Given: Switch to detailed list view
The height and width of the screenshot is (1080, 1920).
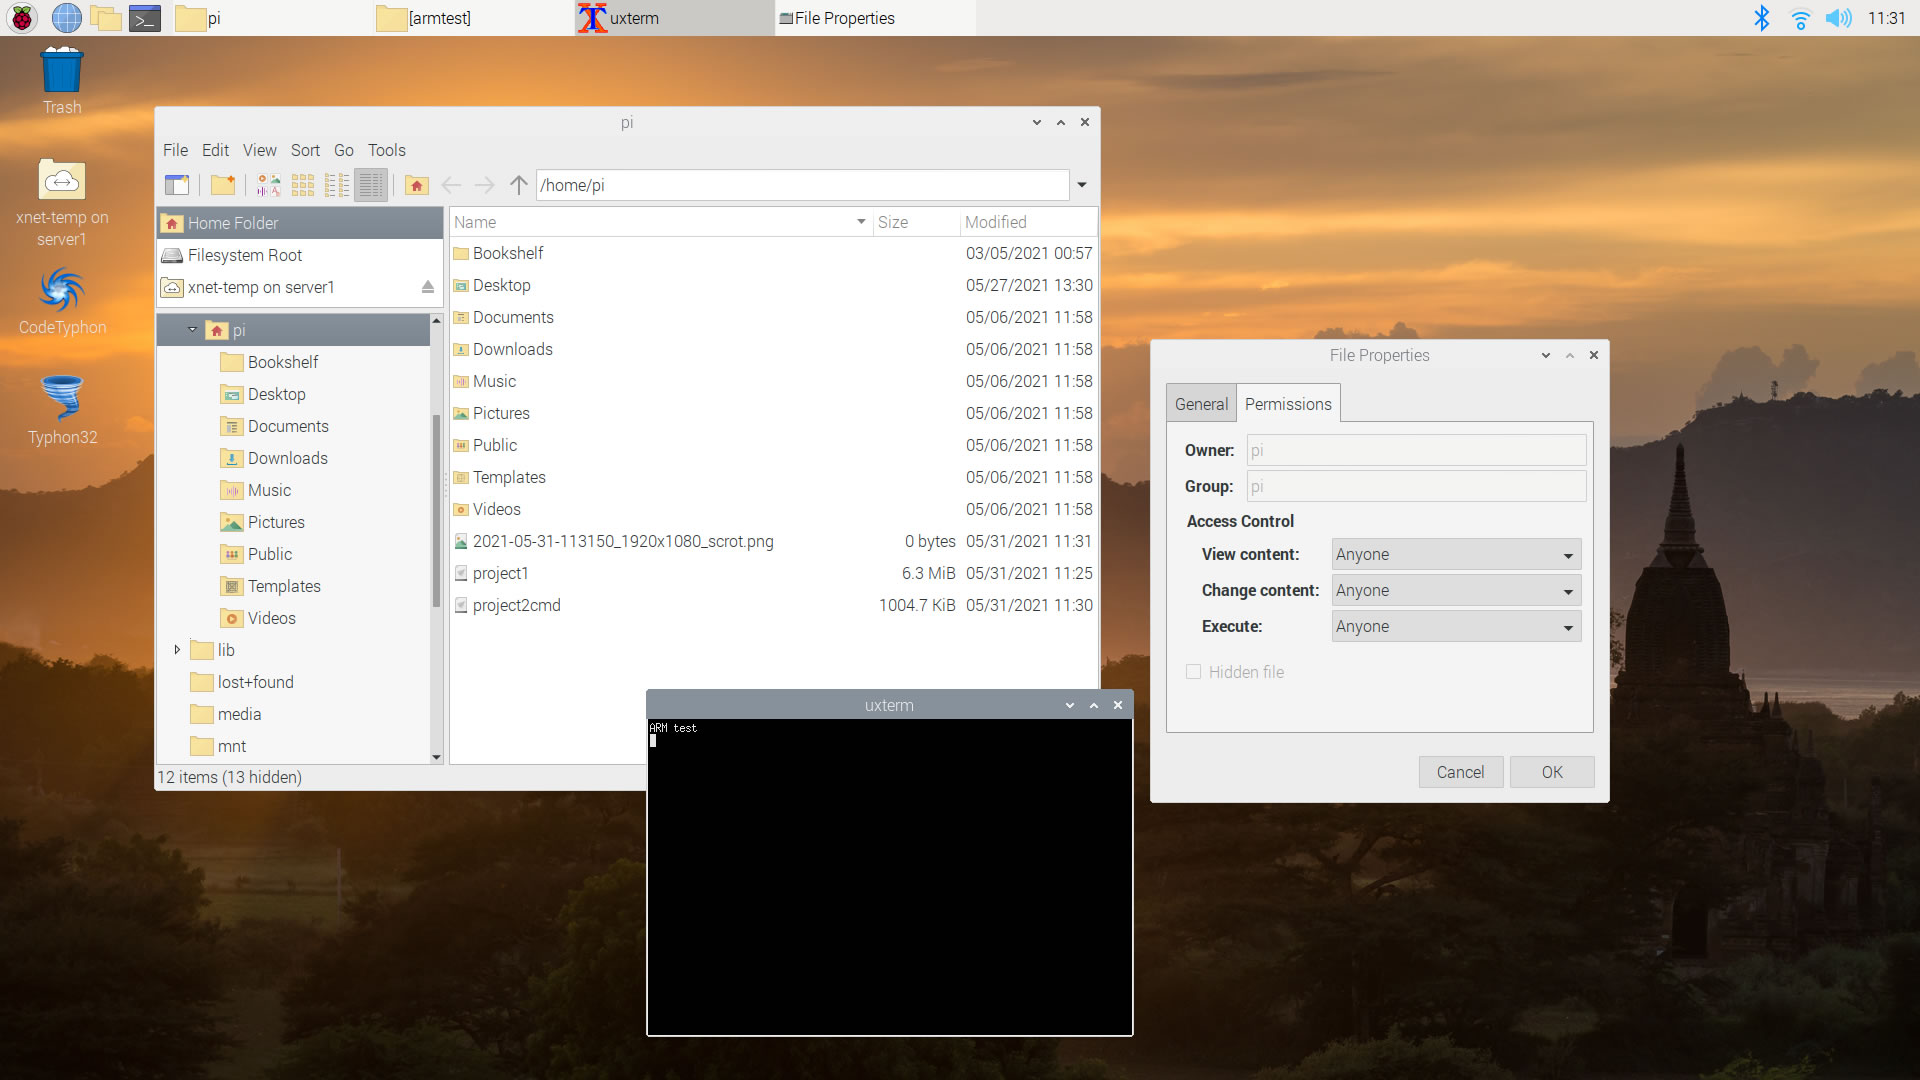Looking at the screenshot, I should pos(371,185).
